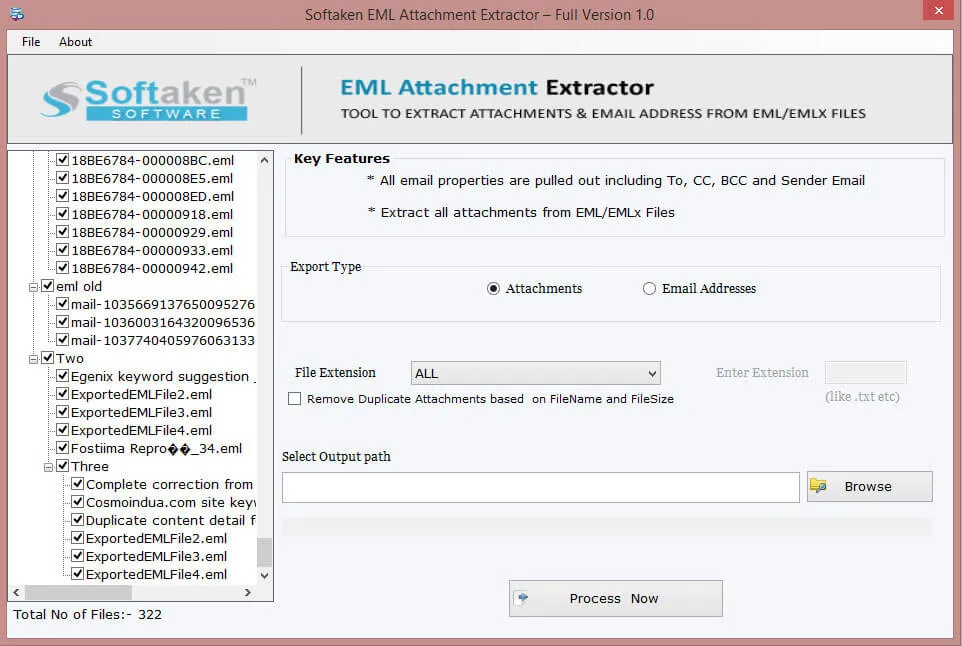Click the folder icon on Browse button

pos(818,486)
